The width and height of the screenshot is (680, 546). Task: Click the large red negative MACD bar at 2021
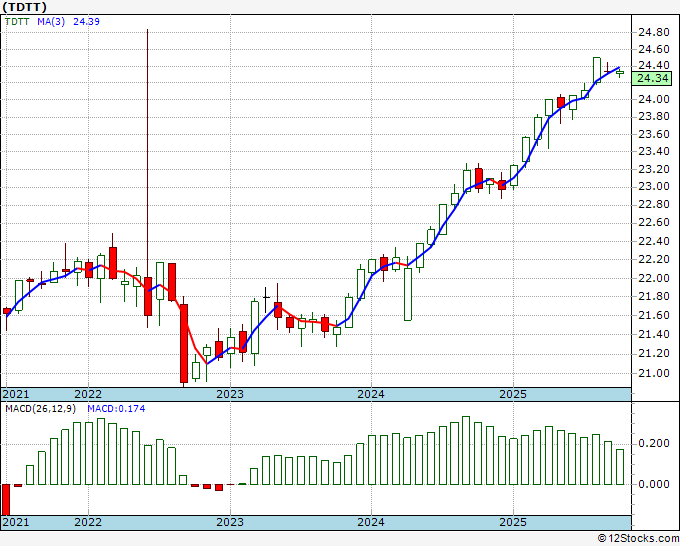click(x=6, y=500)
